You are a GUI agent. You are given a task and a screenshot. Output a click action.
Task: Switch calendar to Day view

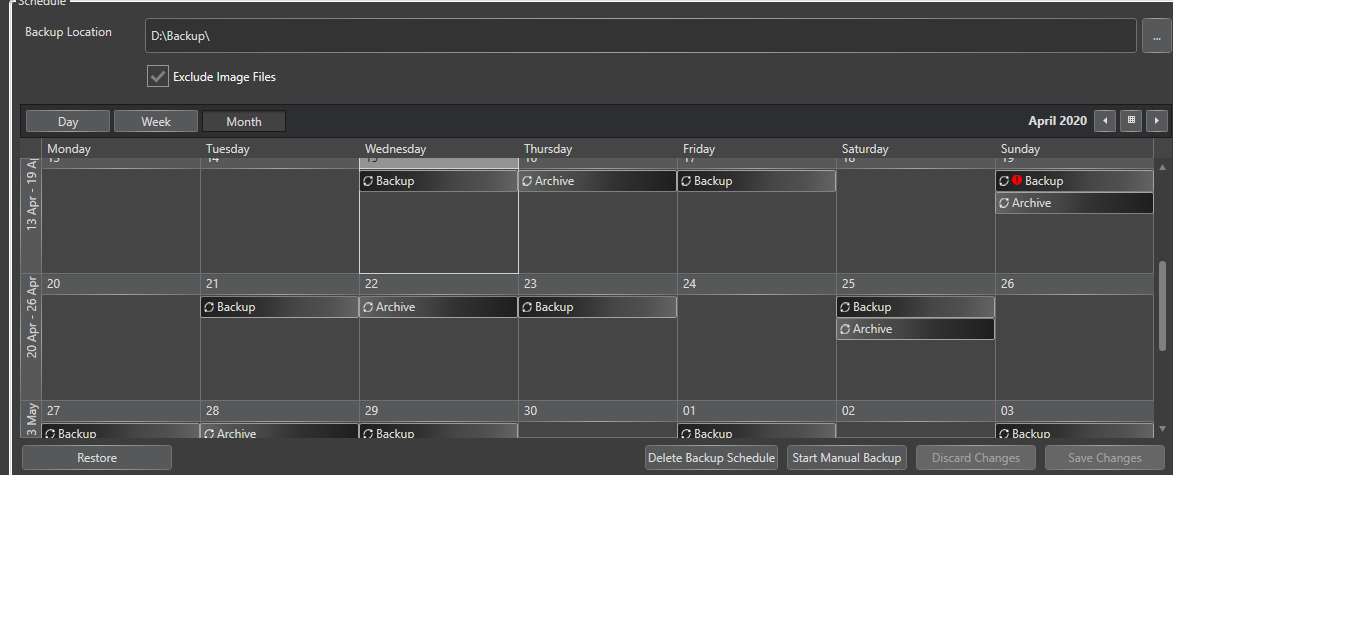click(x=68, y=121)
